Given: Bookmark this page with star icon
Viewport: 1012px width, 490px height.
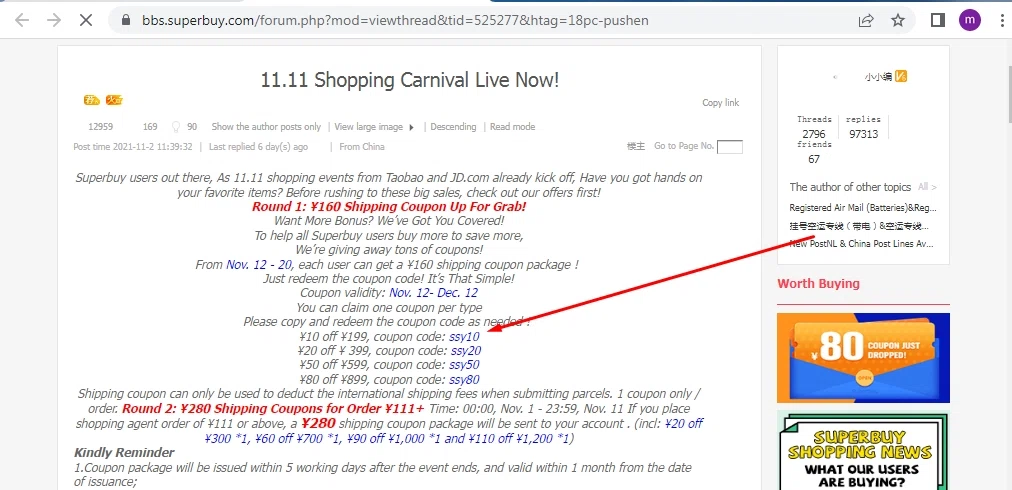Looking at the screenshot, I should click(x=898, y=20).
